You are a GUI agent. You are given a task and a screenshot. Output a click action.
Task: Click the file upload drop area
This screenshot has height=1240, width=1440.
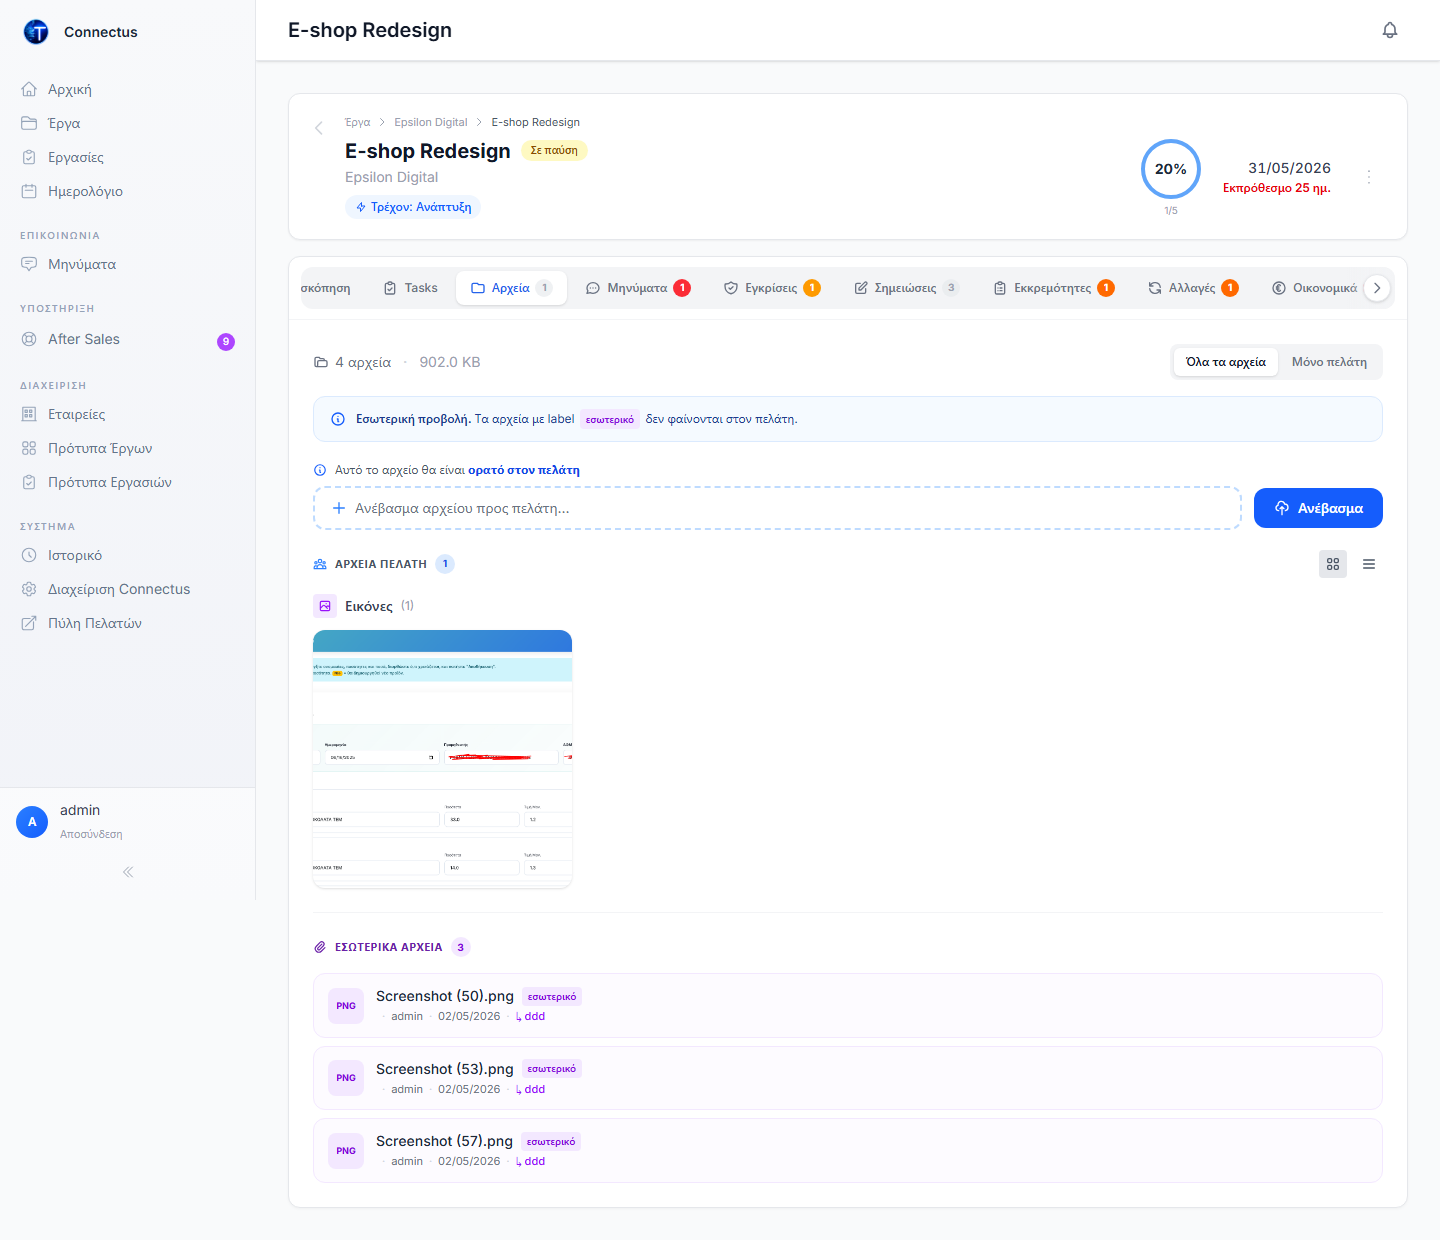click(x=777, y=508)
